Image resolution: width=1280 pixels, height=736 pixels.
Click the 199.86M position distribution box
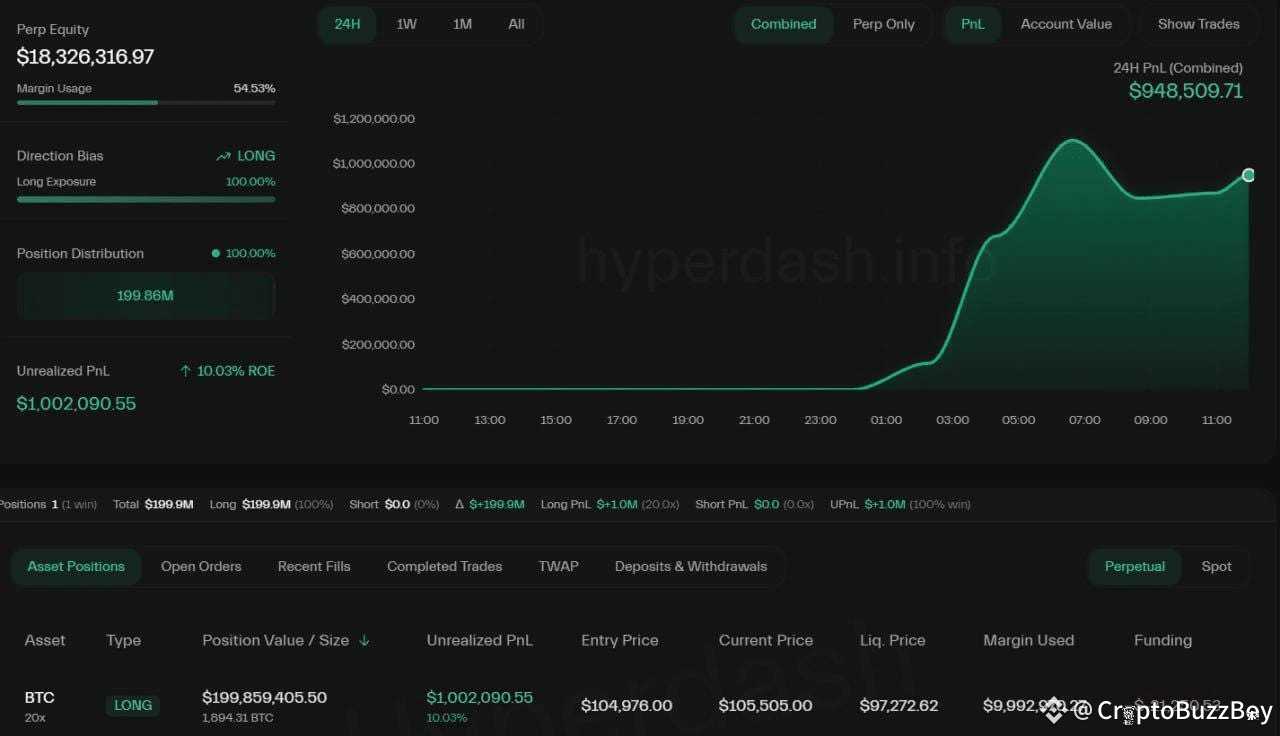pyautogui.click(x=145, y=295)
